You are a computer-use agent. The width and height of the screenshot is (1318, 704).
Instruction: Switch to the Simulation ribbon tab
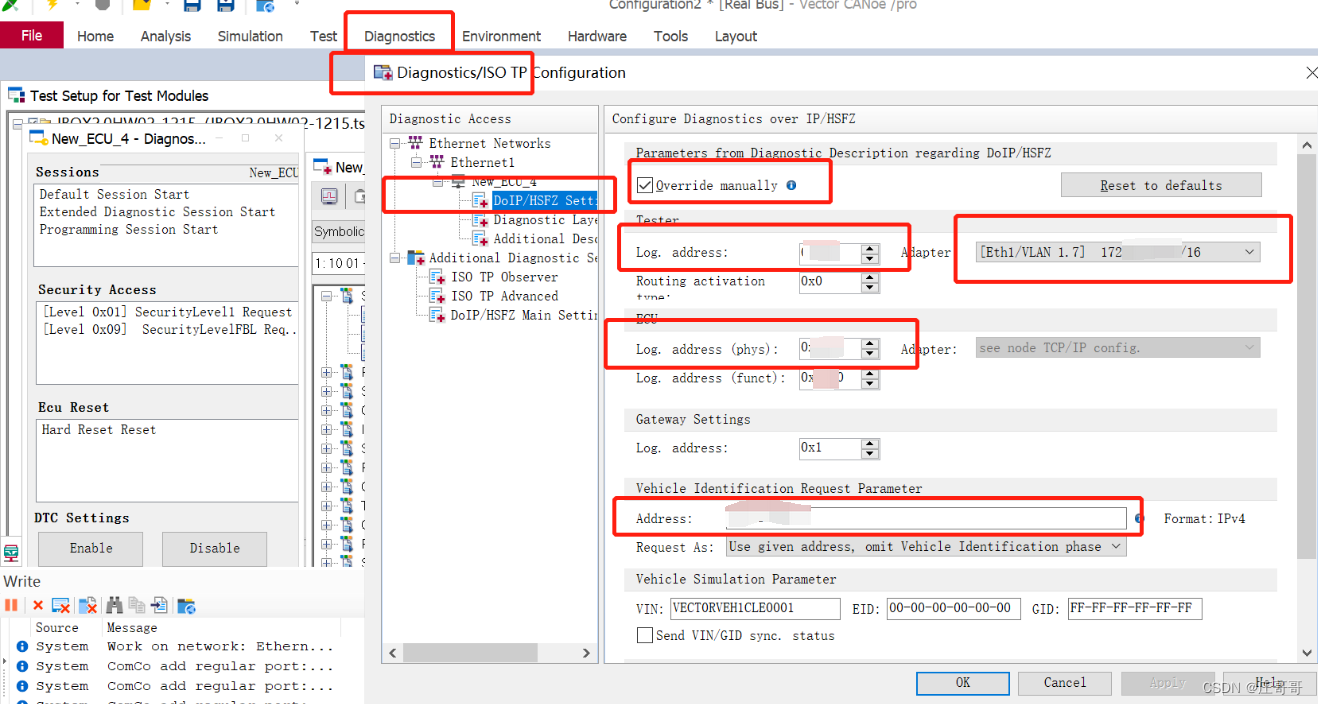250,36
